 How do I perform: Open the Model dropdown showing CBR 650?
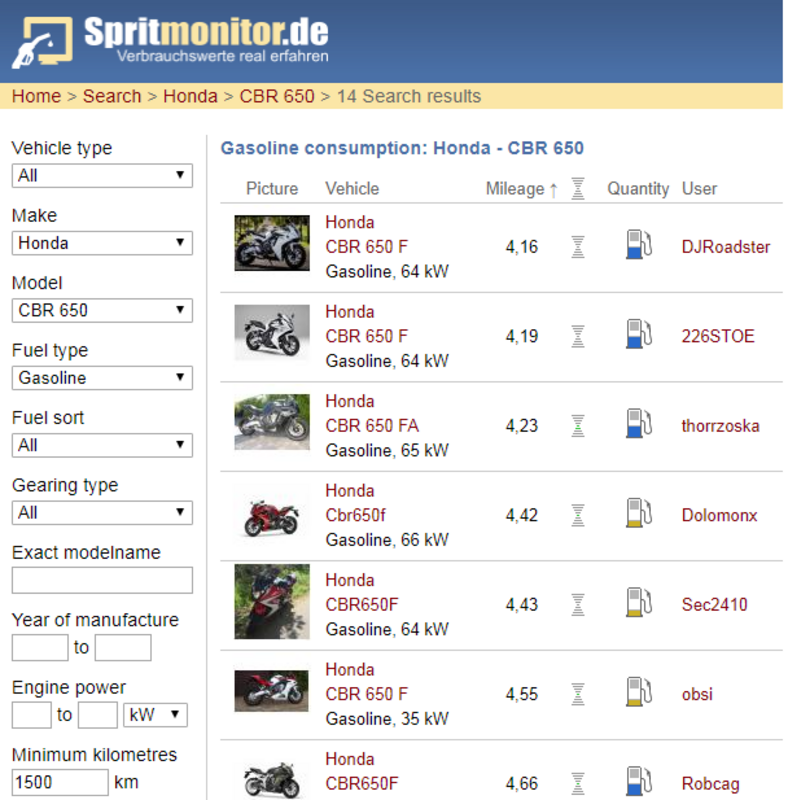click(x=102, y=310)
